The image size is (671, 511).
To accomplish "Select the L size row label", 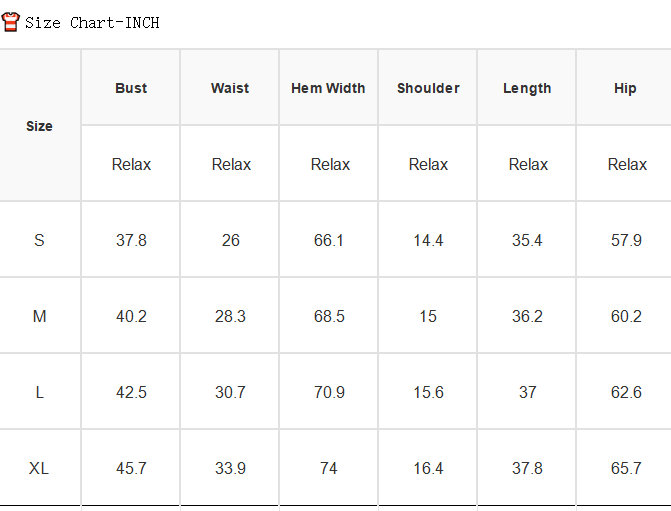I will [x=39, y=392].
